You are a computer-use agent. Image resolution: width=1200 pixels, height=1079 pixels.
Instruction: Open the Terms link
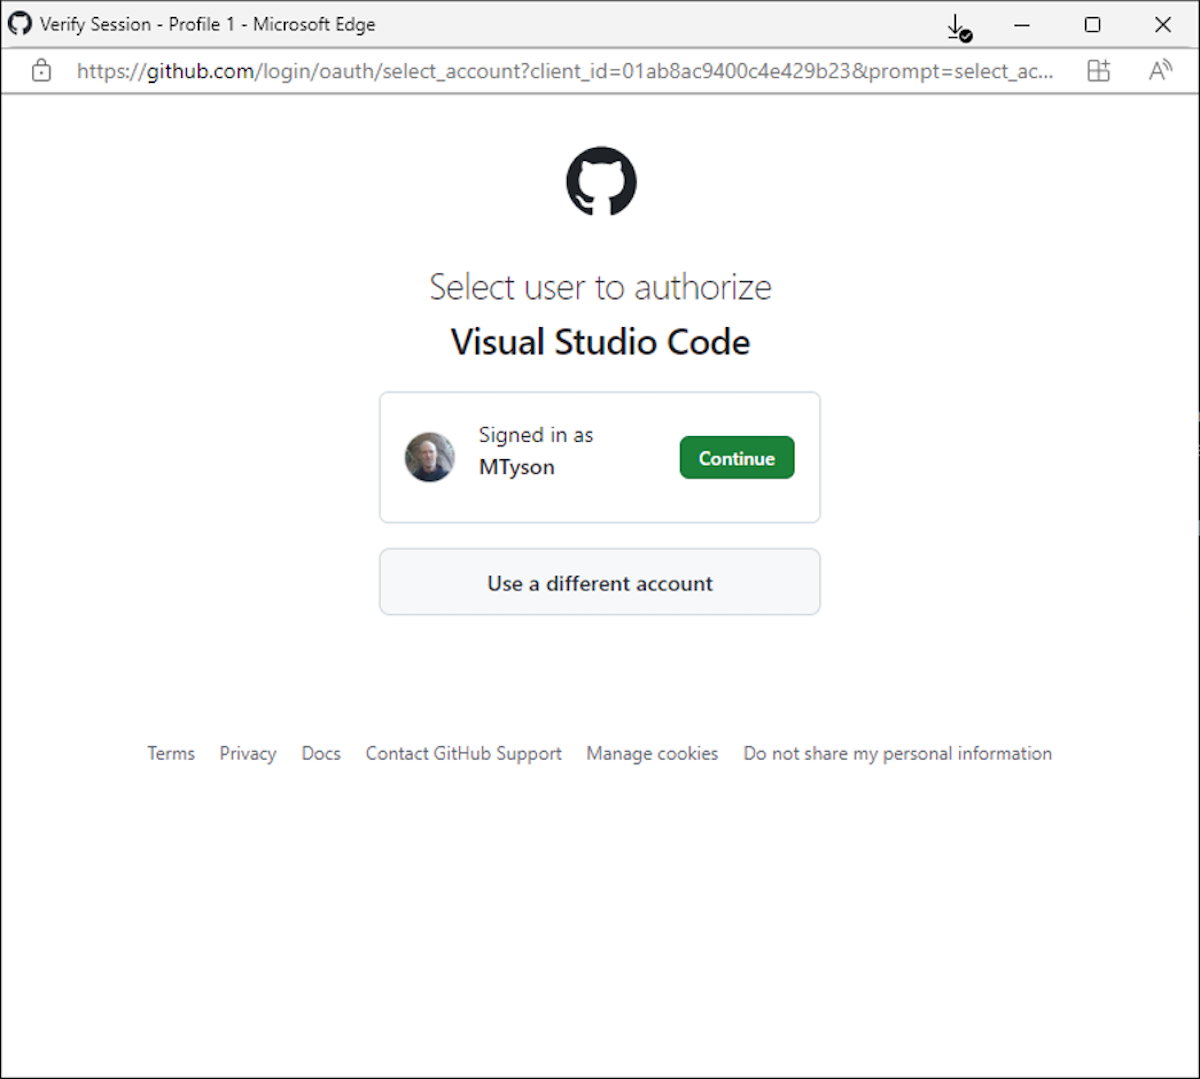[171, 754]
